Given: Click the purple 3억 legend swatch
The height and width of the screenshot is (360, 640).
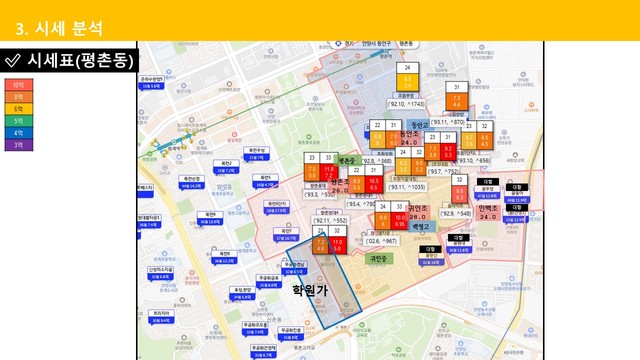Looking at the screenshot, I should (x=19, y=145).
